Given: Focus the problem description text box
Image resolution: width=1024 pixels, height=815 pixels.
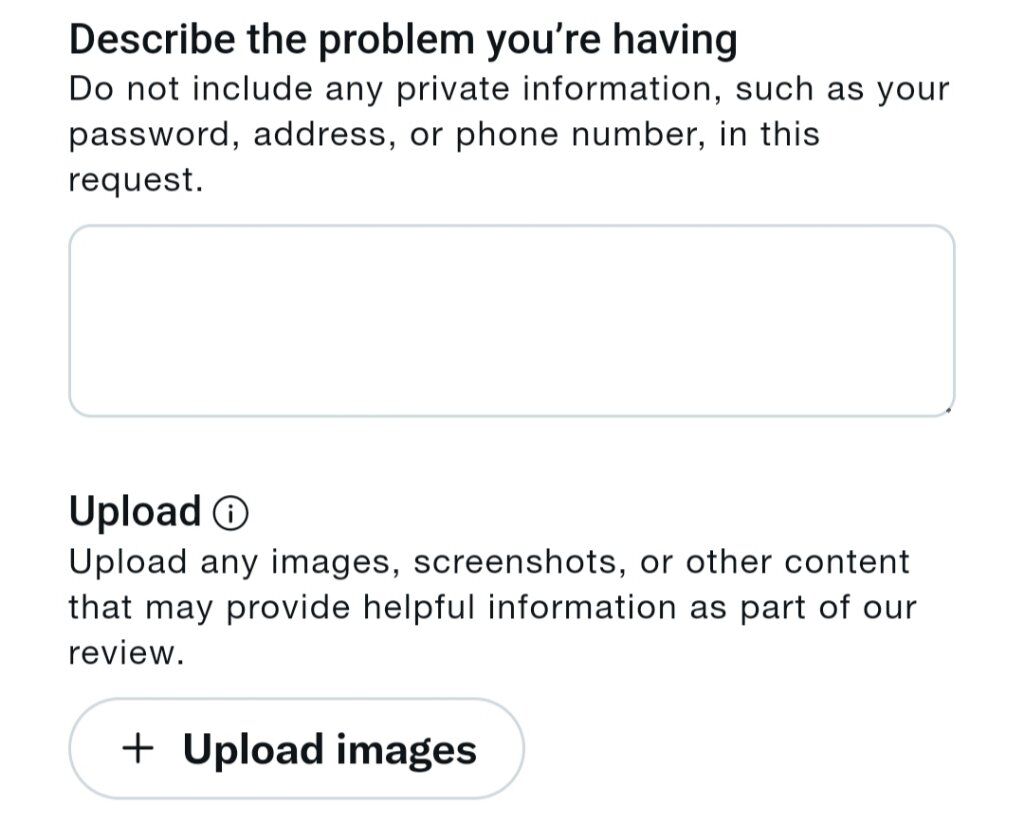Looking at the screenshot, I should pos(512,321).
